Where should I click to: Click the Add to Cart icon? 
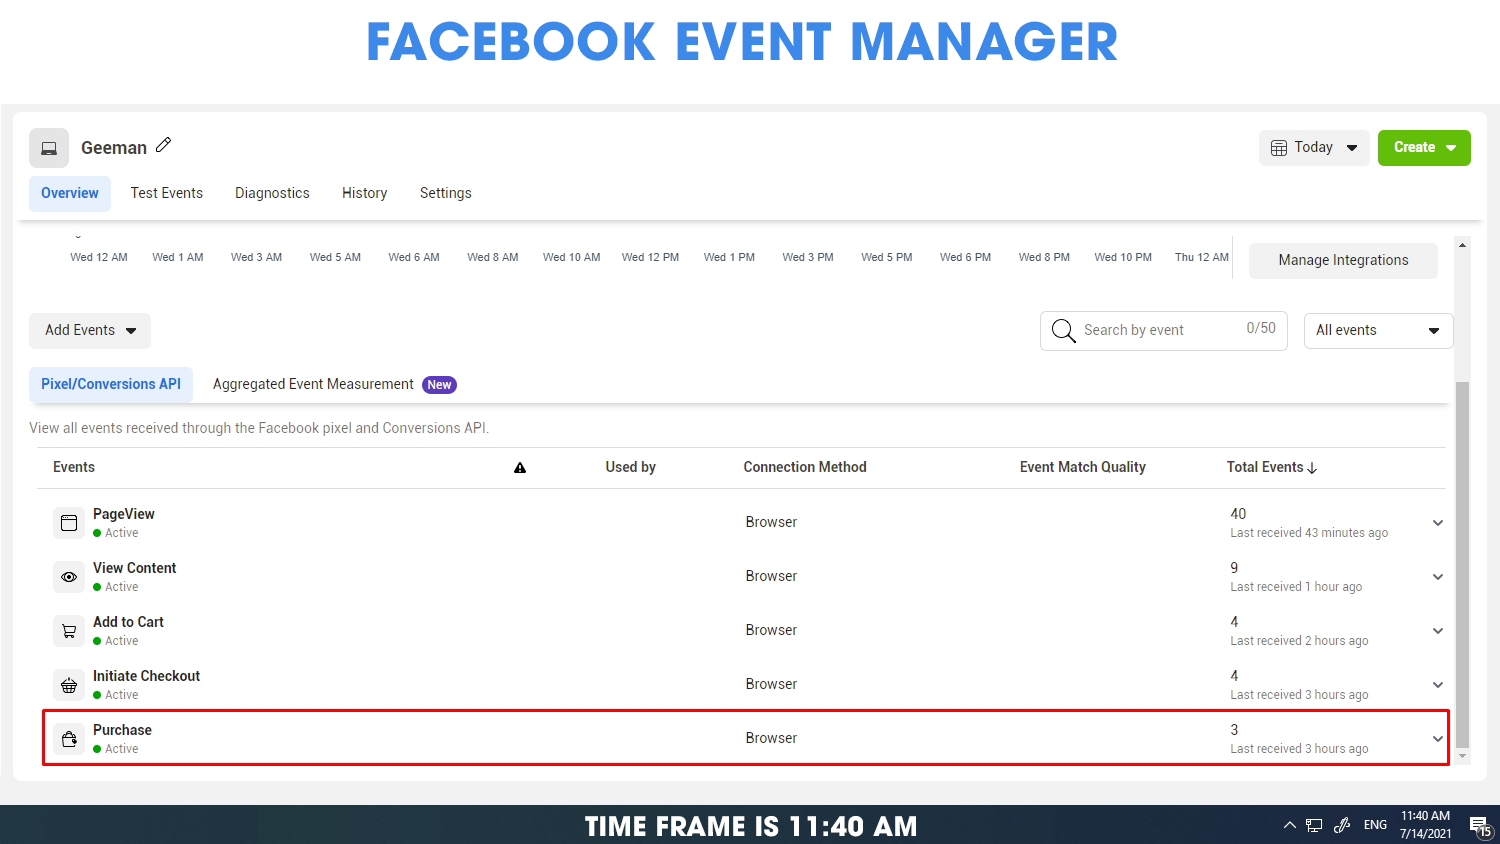point(69,631)
